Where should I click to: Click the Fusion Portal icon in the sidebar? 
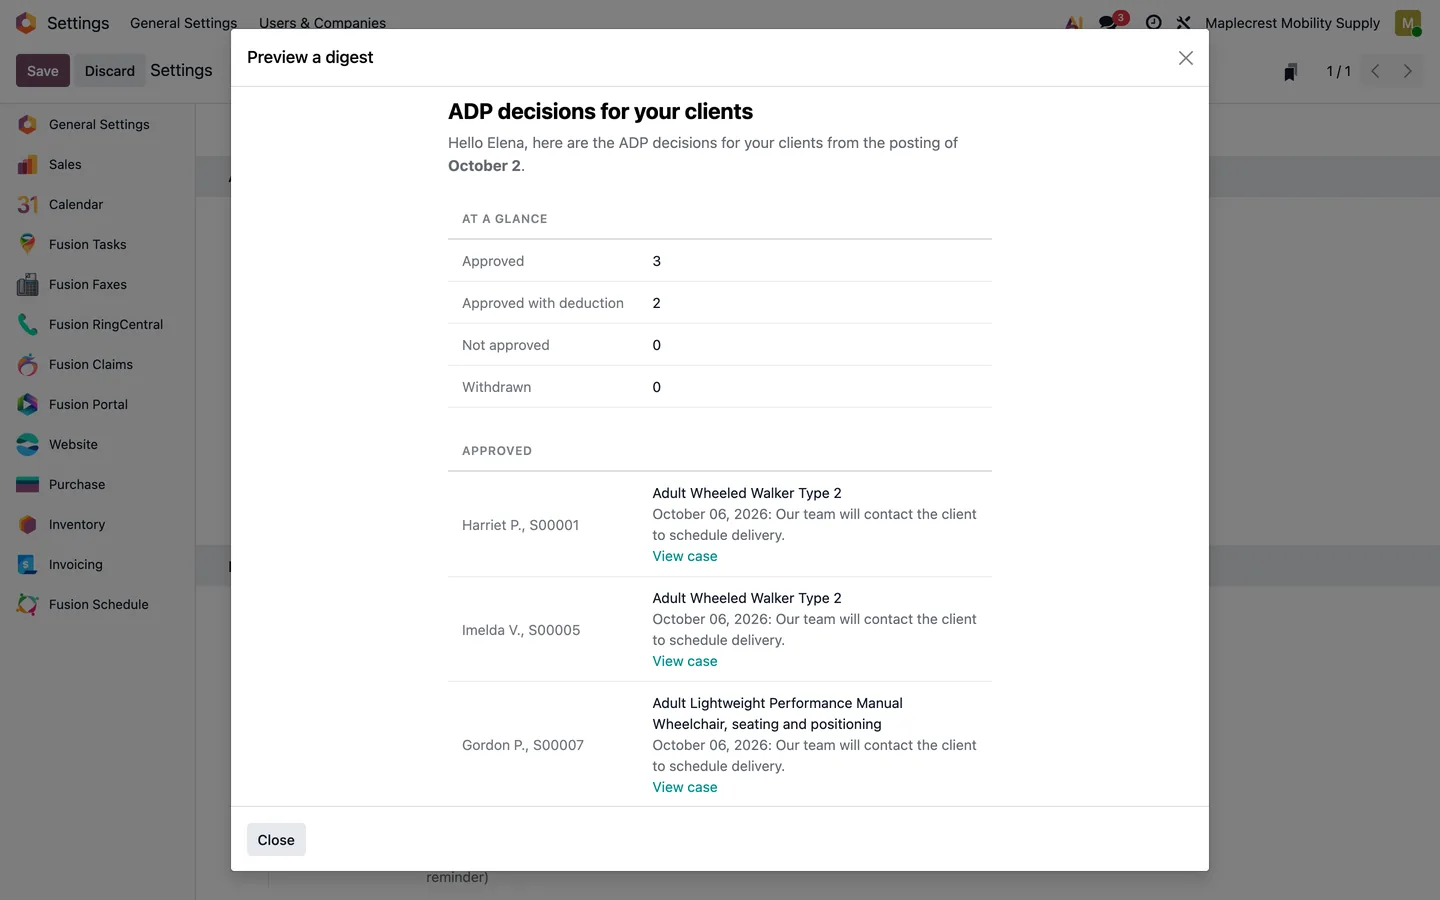click(x=28, y=404)
